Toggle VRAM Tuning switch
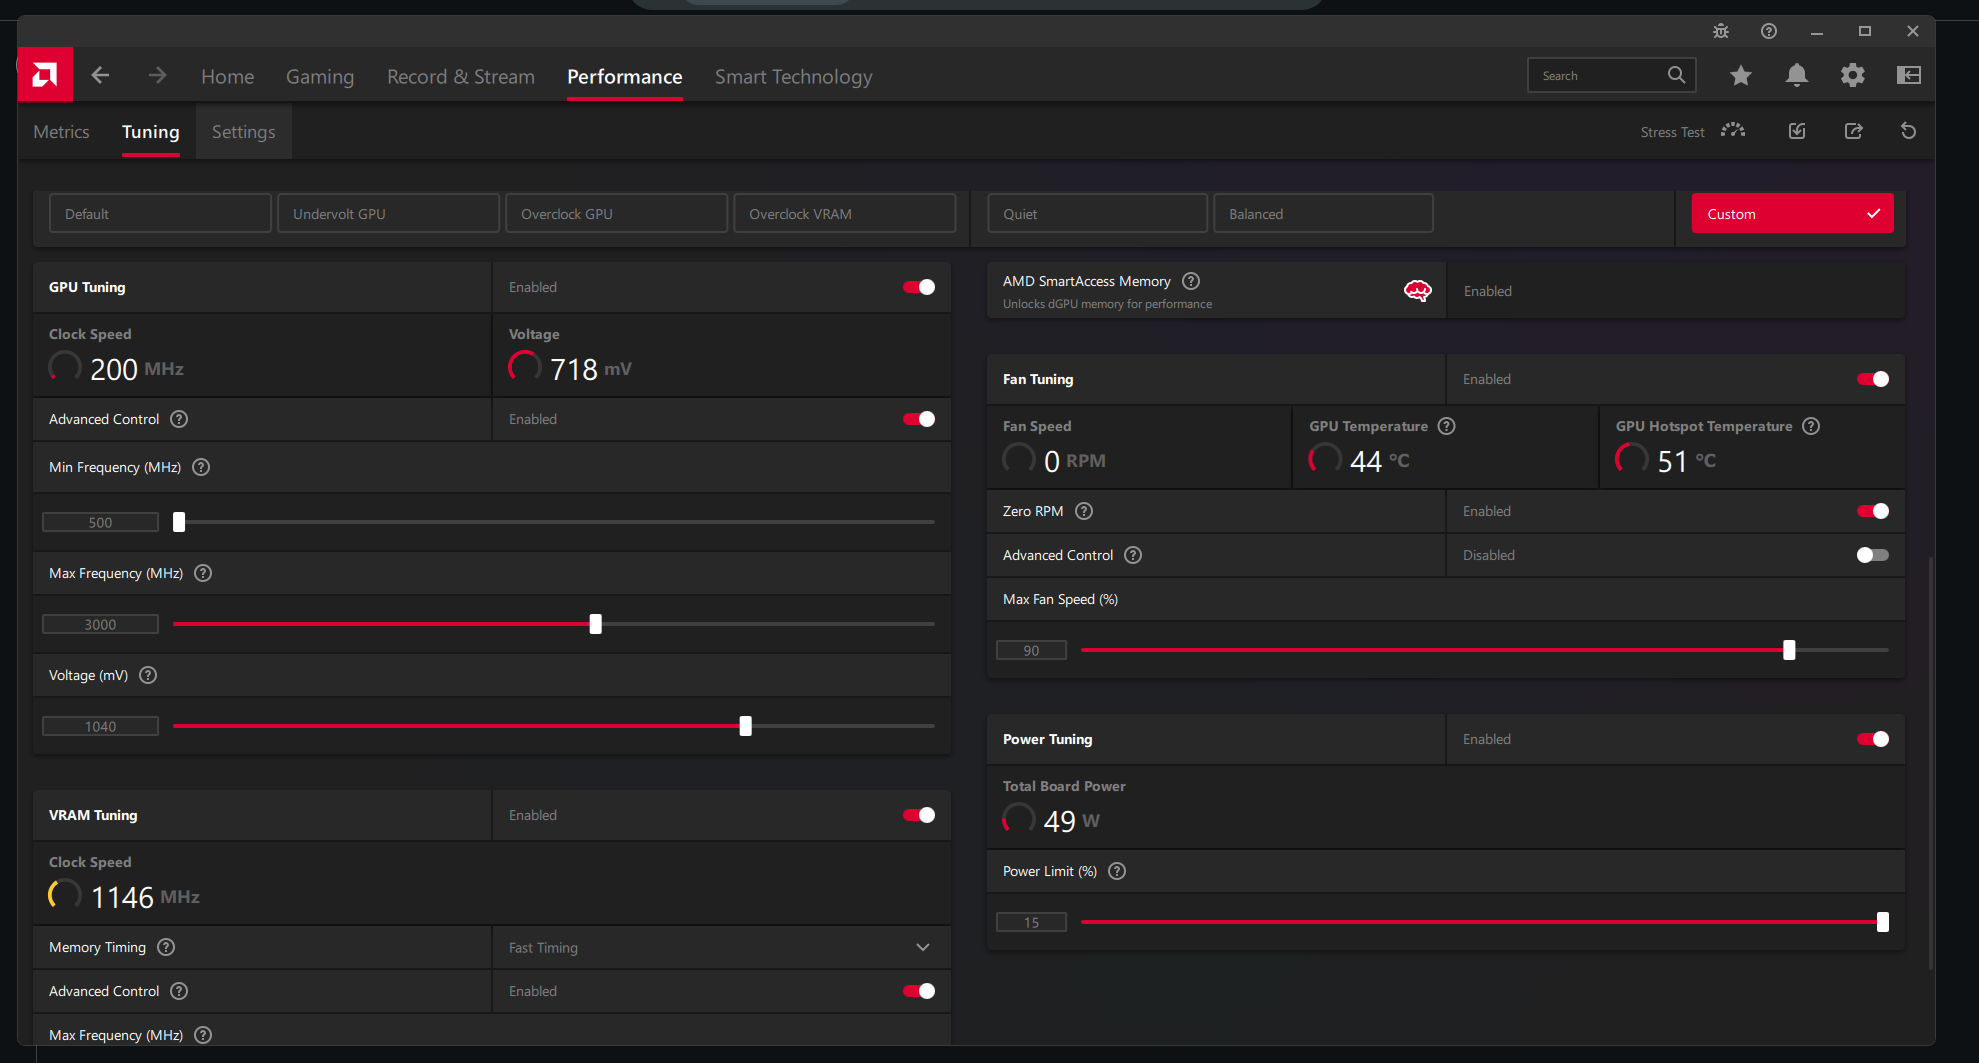 tap(919, 815)
